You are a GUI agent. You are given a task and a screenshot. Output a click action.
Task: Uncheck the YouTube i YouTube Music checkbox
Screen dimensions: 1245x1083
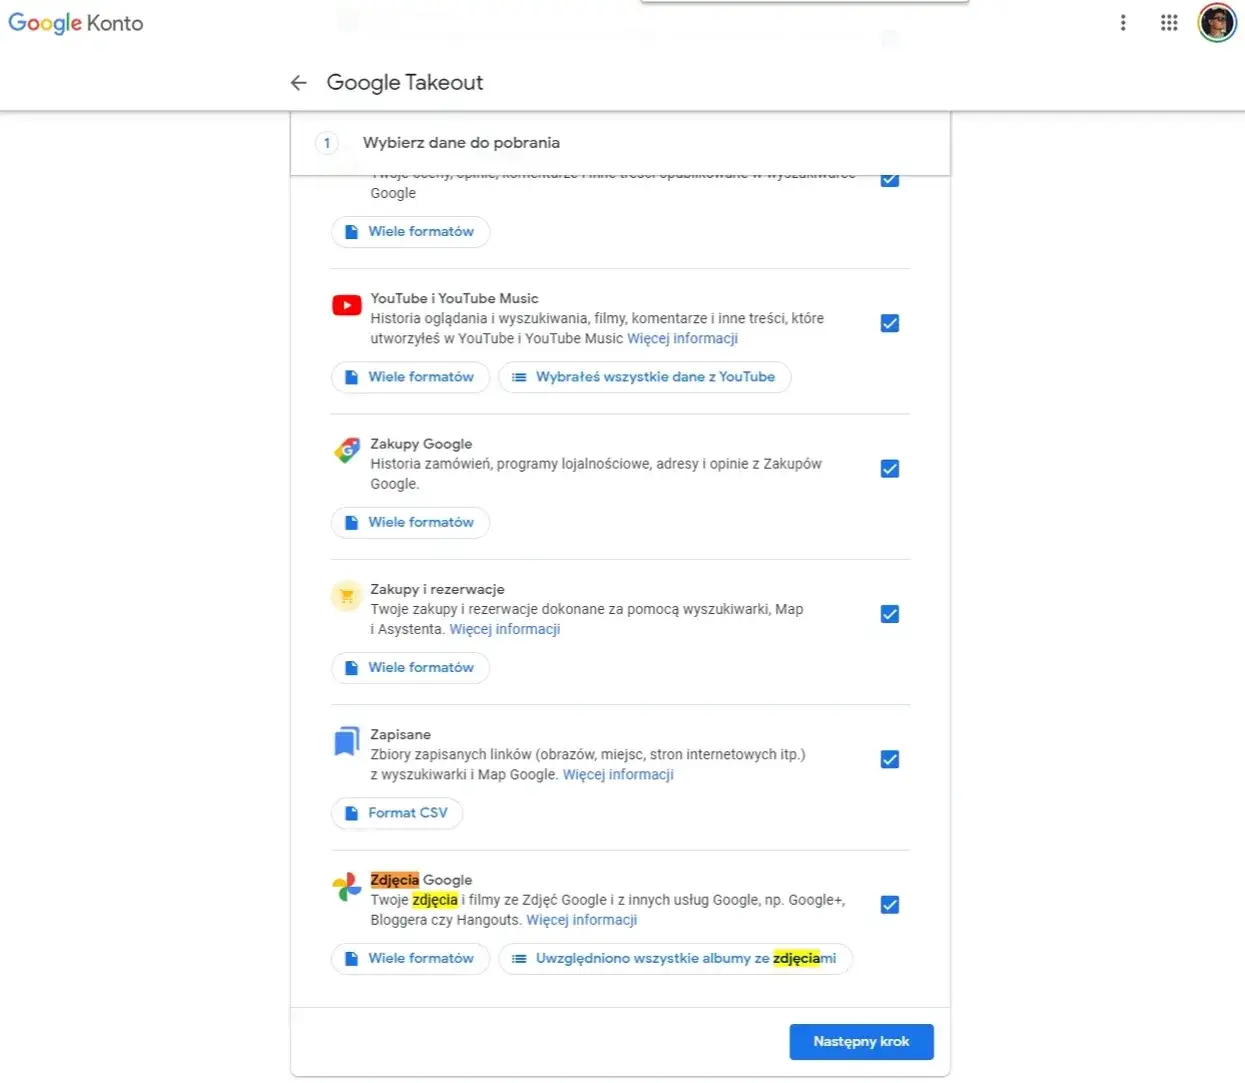tap(889, 323)
